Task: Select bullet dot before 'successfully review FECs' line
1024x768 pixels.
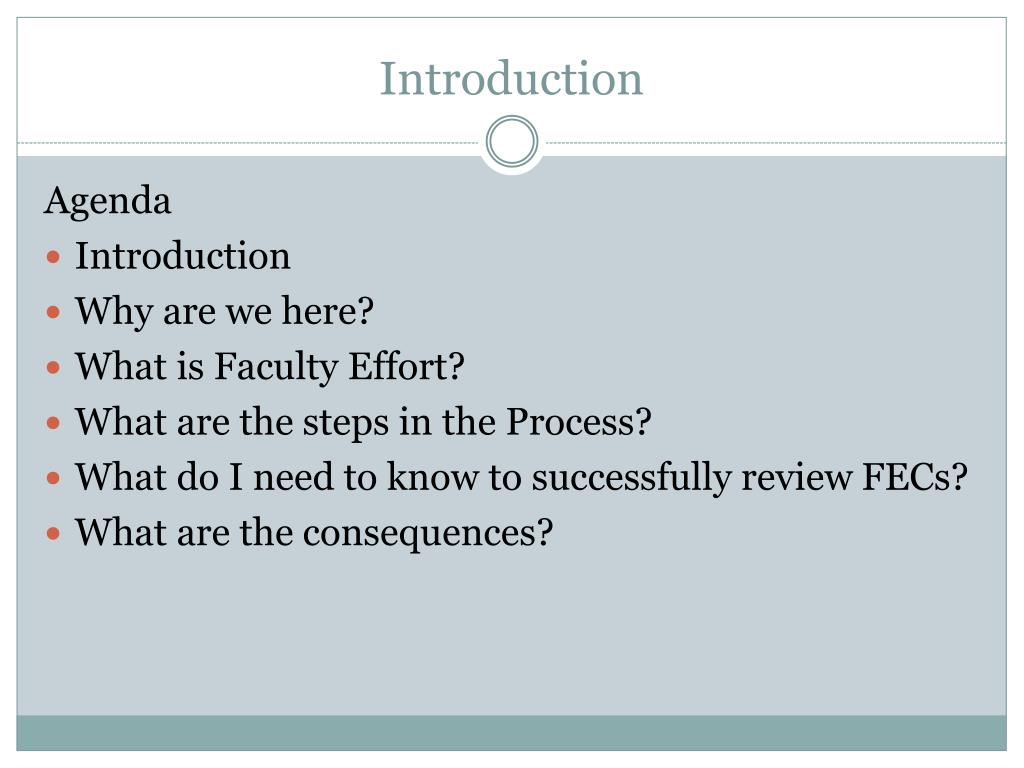Action: [x=54, y=479]
